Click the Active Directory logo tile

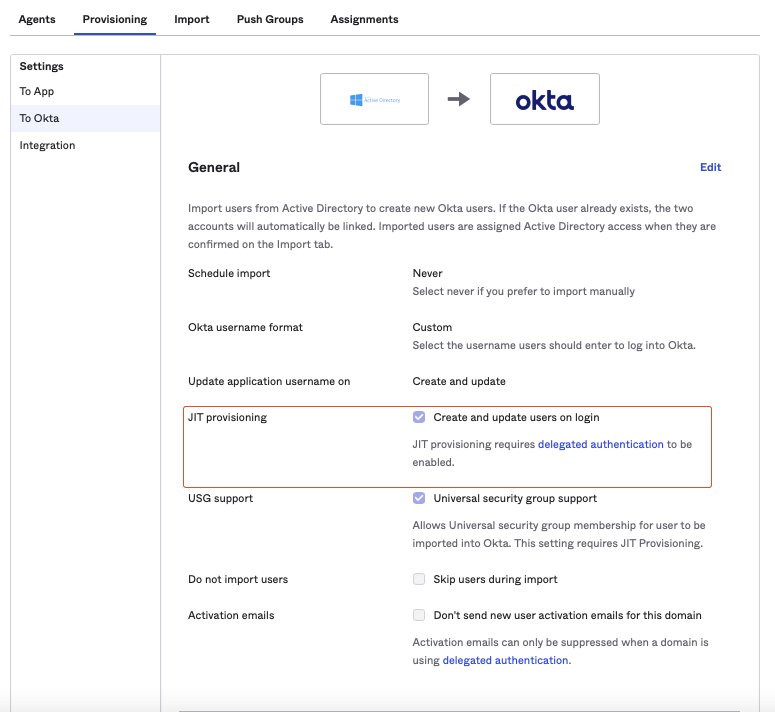tap(374, 99)
